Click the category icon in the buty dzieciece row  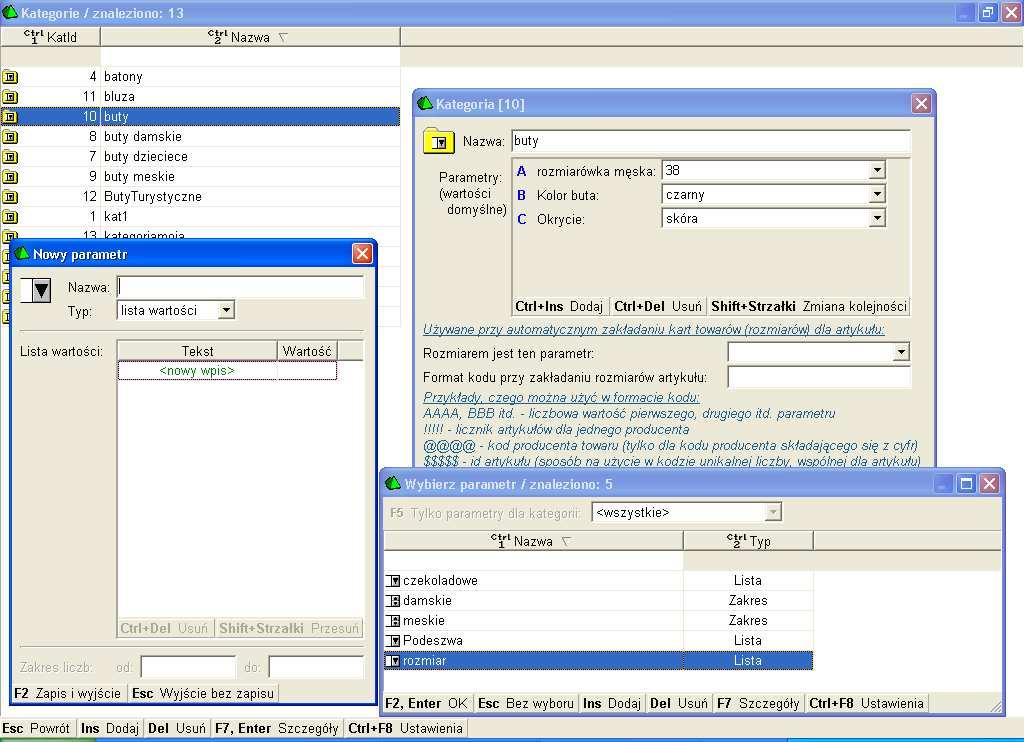pos(10,157)
